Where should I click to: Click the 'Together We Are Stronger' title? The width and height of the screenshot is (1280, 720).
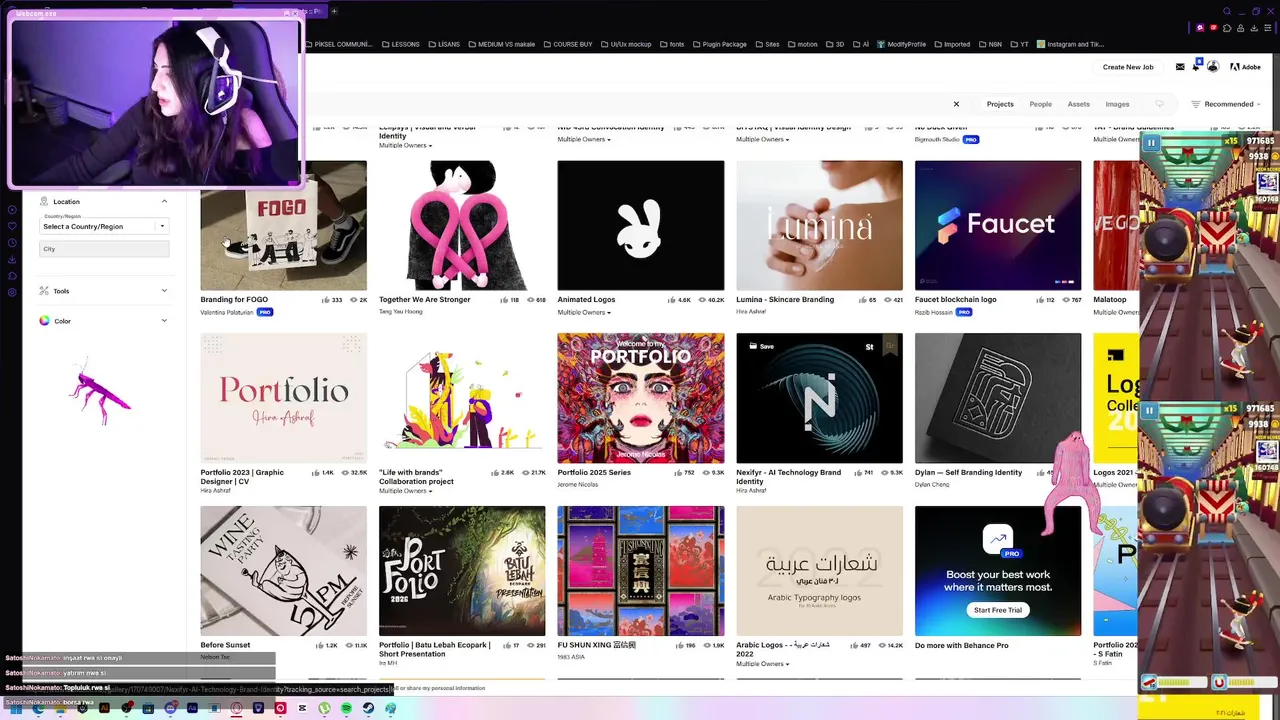(424, 300)
